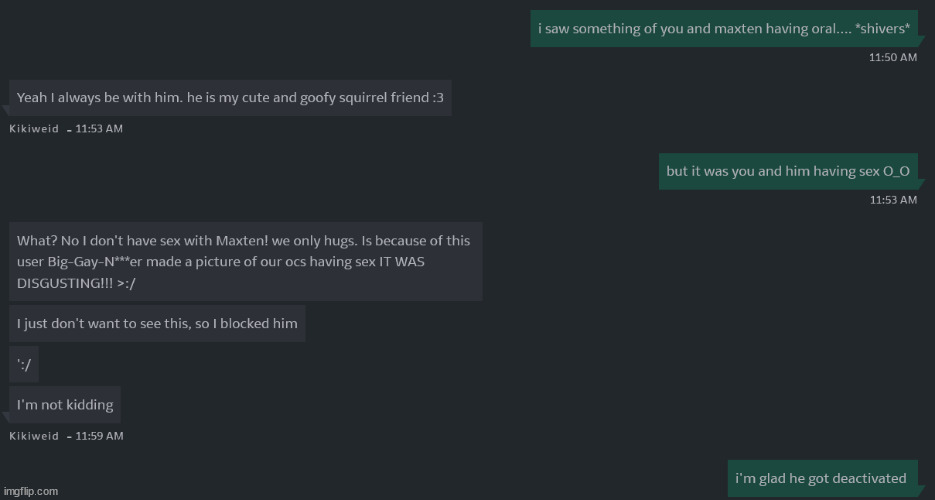Click the "O_O" emoticon in the green bubble
The image size is (935, 500).
[x=895, y=171]
